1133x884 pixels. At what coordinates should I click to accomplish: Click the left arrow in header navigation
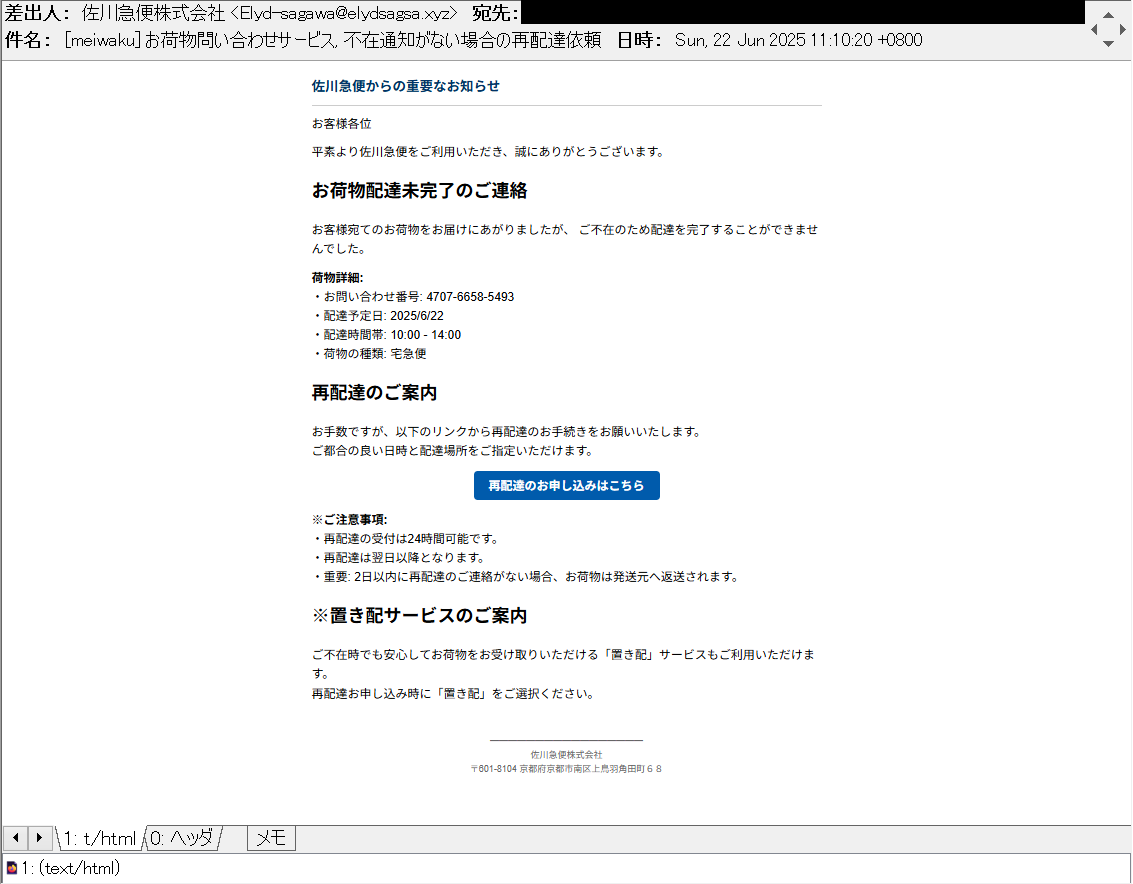click(1094, 30)
